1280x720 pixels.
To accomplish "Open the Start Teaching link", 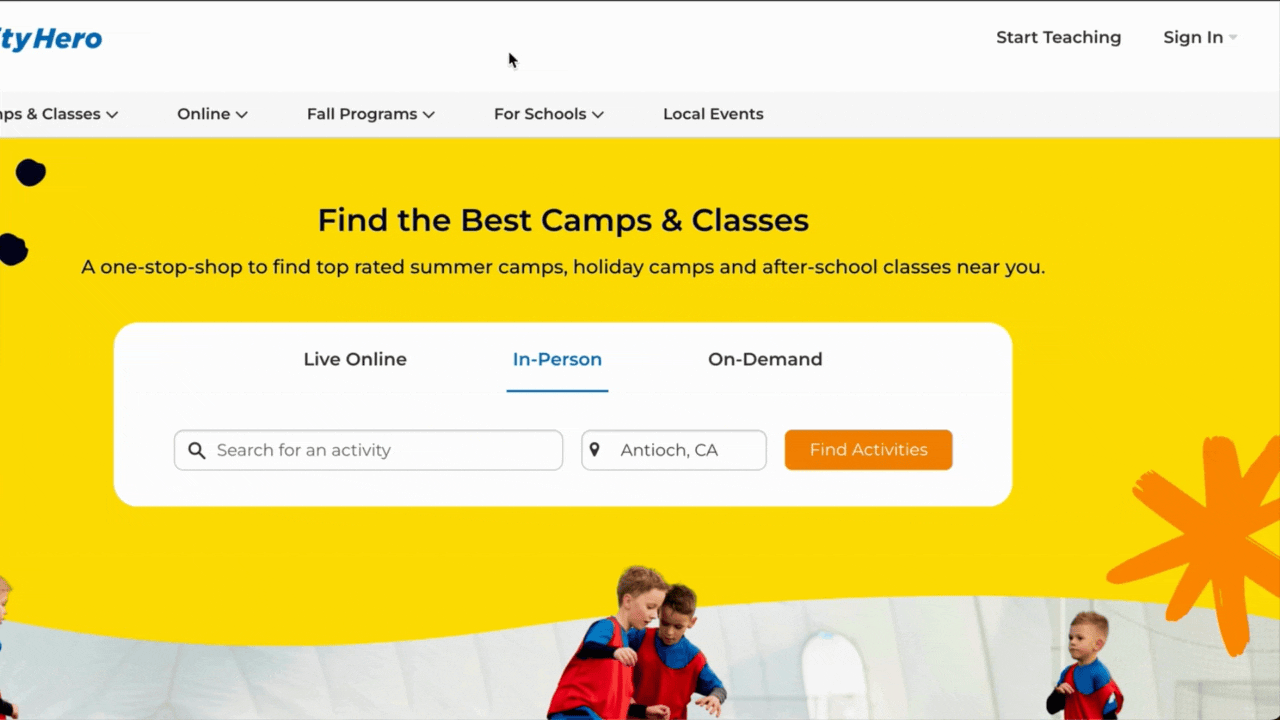I will [1058, 37].
